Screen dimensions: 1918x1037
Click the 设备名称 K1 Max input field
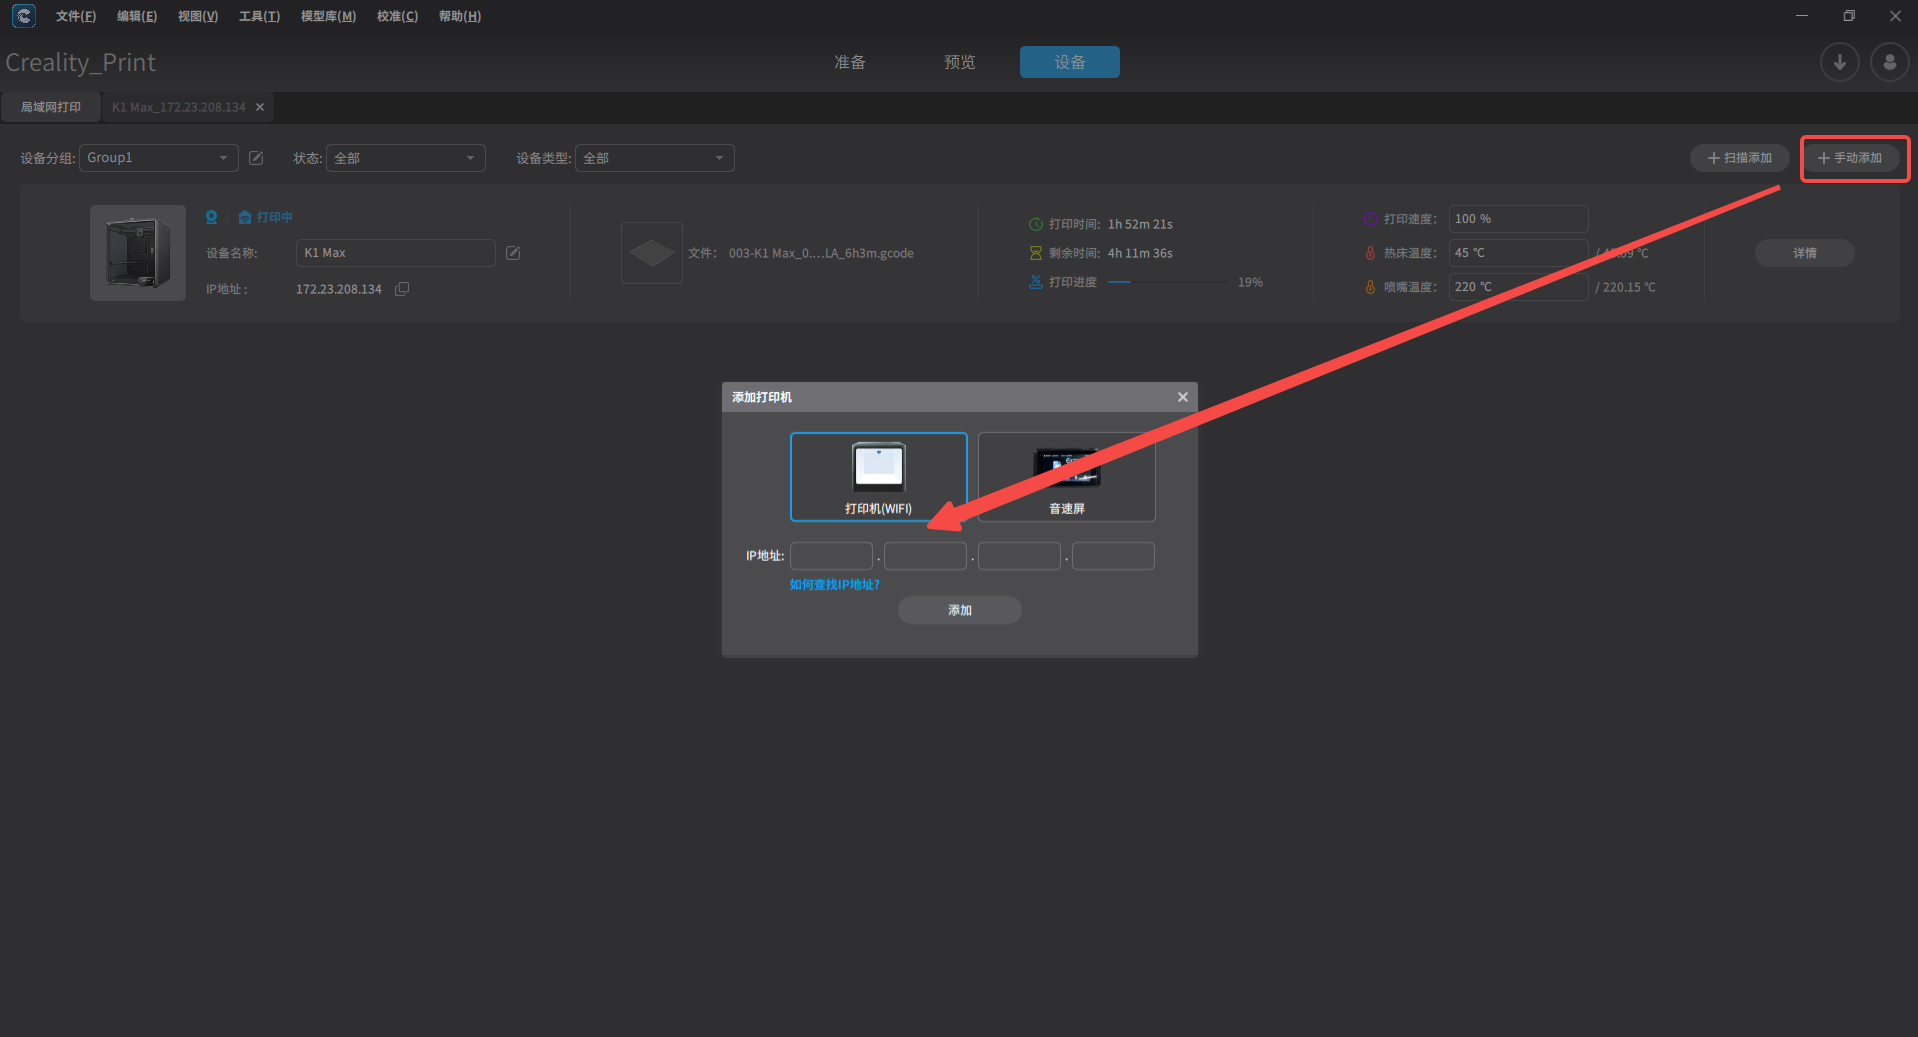[x=396, y=253]
